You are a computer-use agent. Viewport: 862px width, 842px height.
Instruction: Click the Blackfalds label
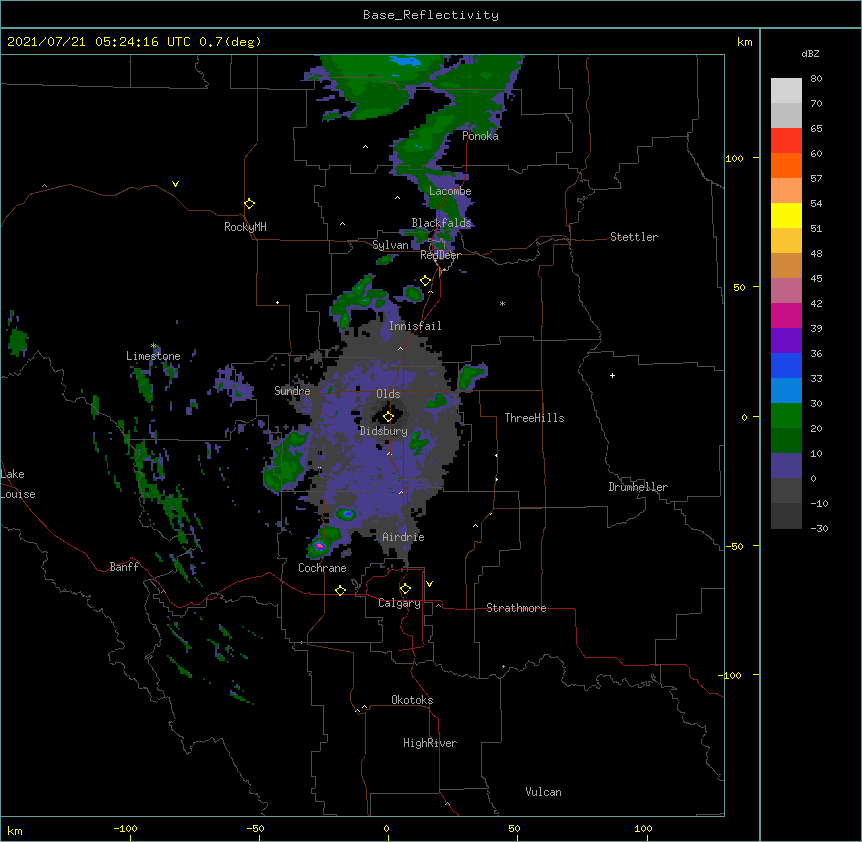pos(441,223)
